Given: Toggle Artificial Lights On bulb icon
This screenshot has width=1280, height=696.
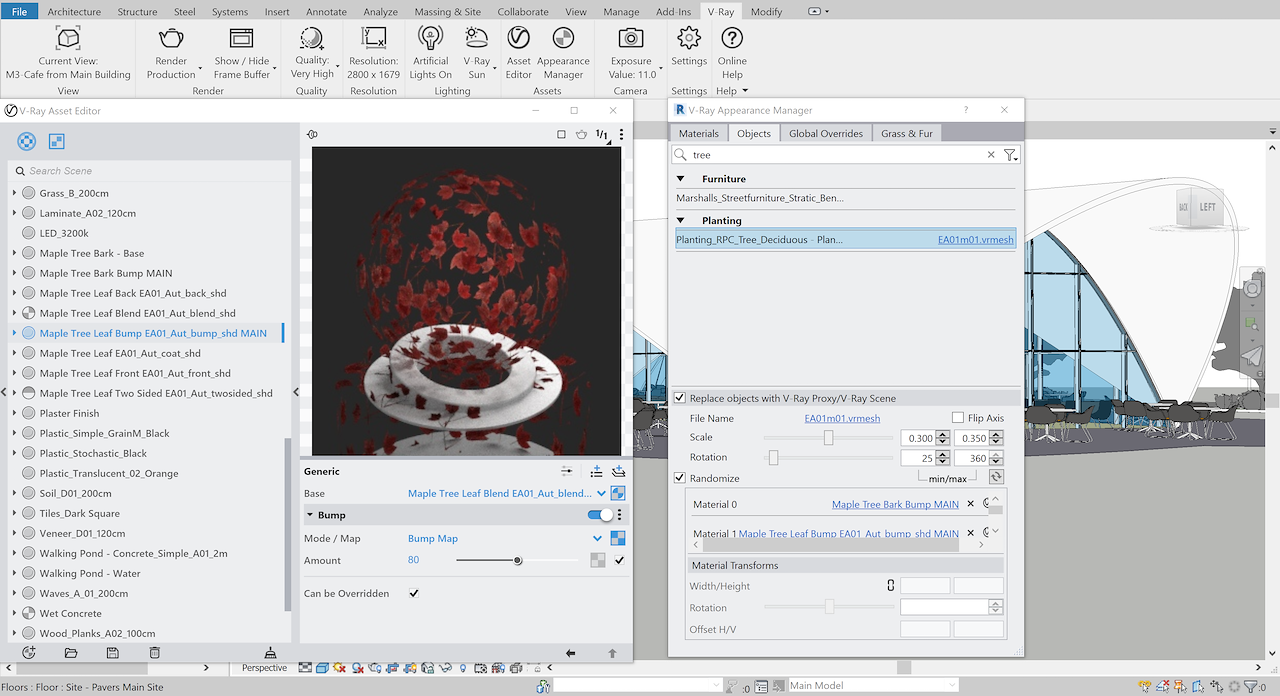Looking at the screenshot, I should [430, 38].
